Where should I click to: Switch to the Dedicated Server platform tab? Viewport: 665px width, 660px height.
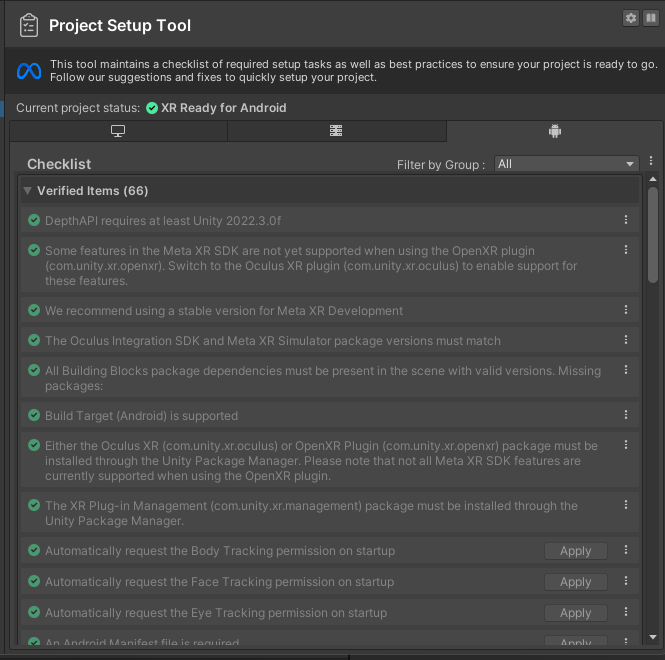(336, 131)
